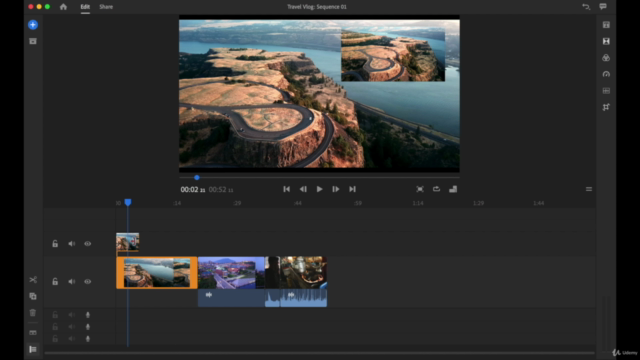Open the monitor options menu icon
Screen dimensions: 640x360
589,189
